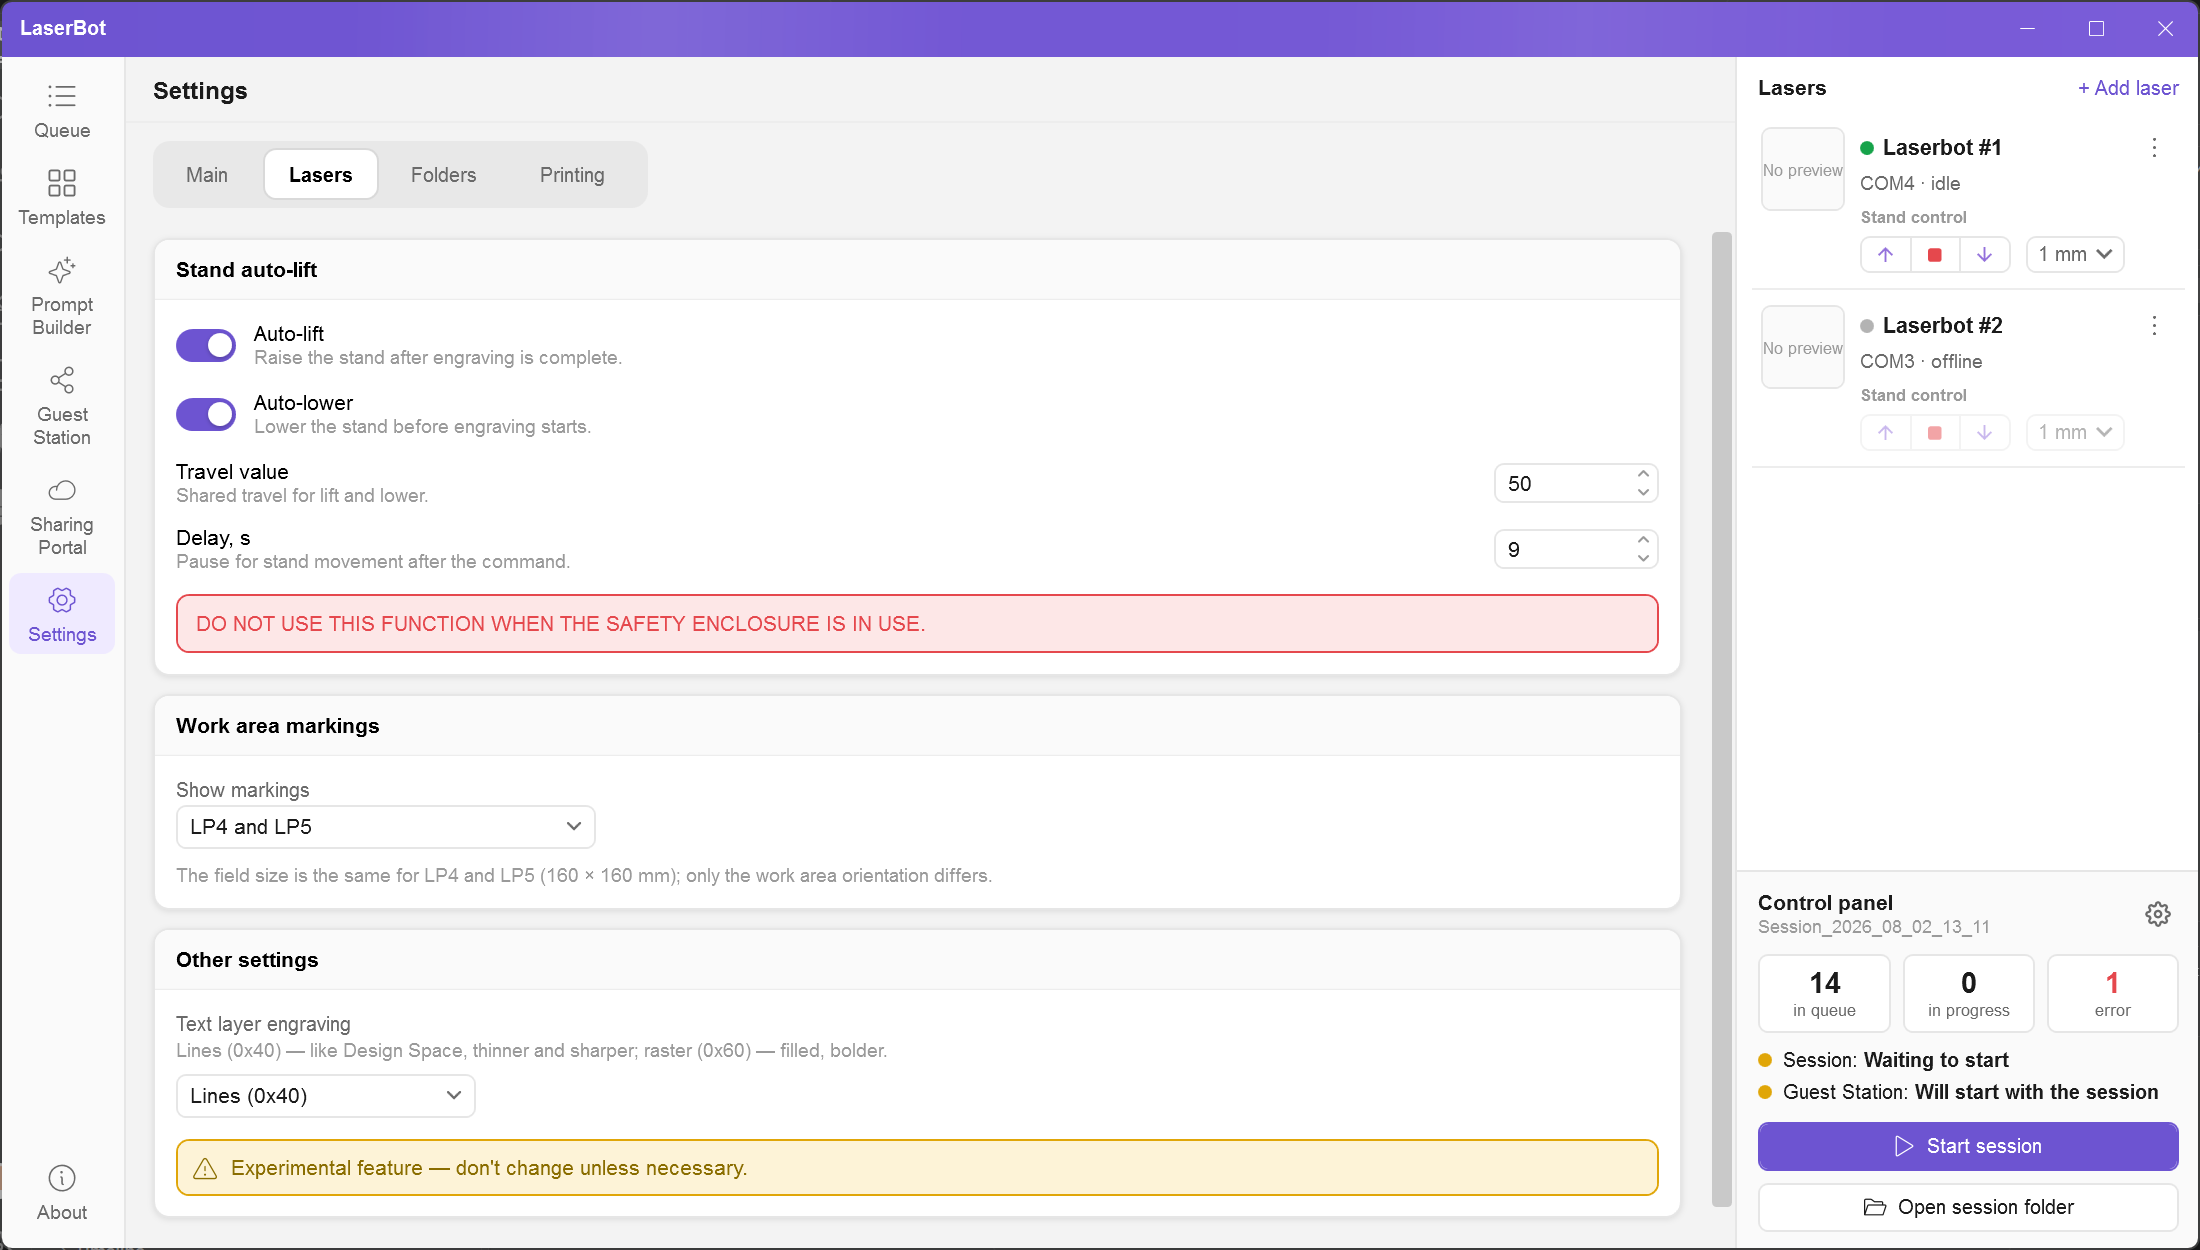Go to Guest Station
This screenshot has width=2200, height=1250.
pos(62,407)
